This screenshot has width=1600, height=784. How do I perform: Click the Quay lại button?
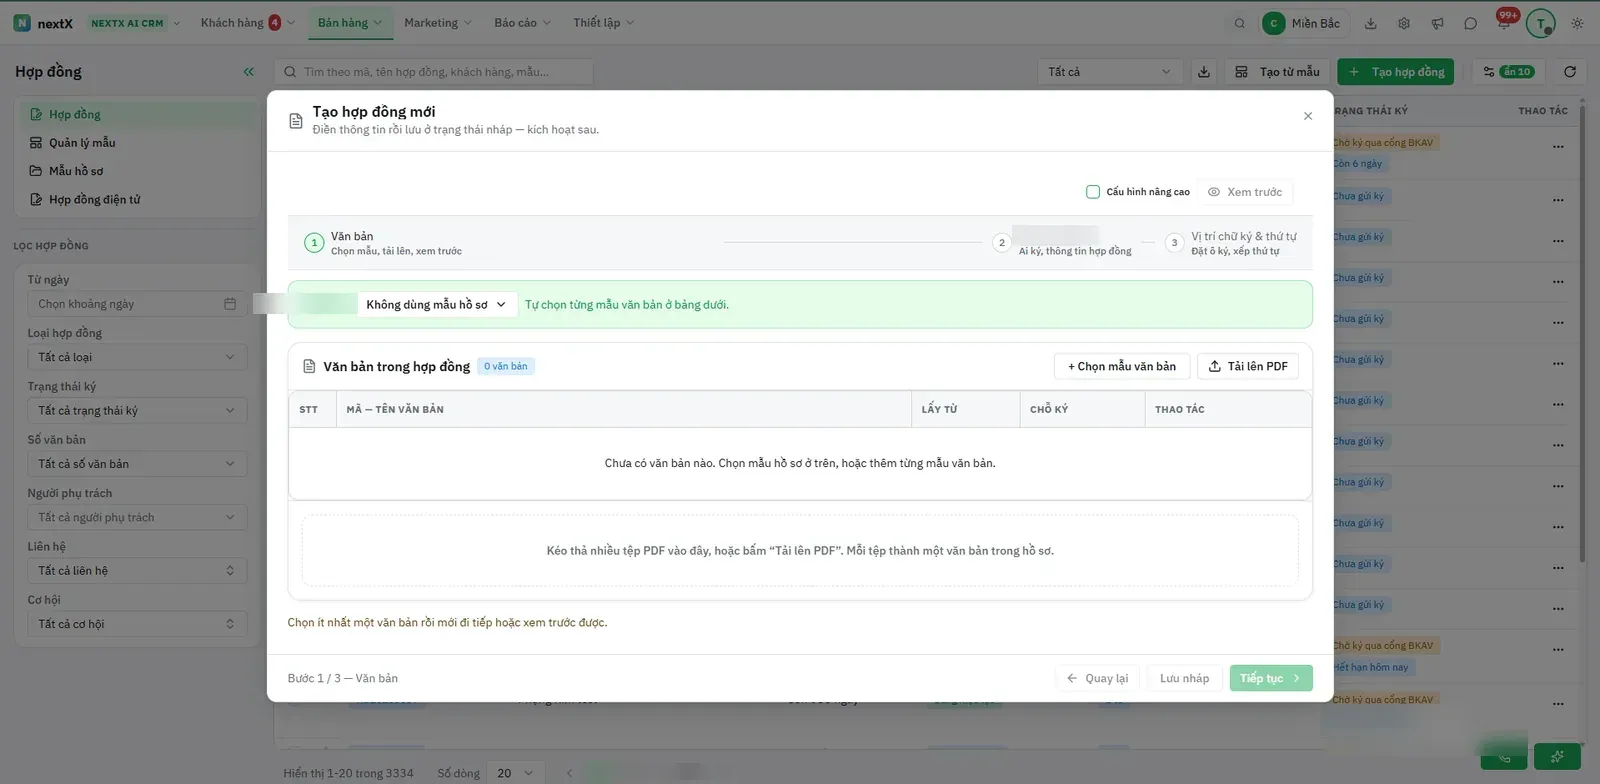(x=1098, y=678)
